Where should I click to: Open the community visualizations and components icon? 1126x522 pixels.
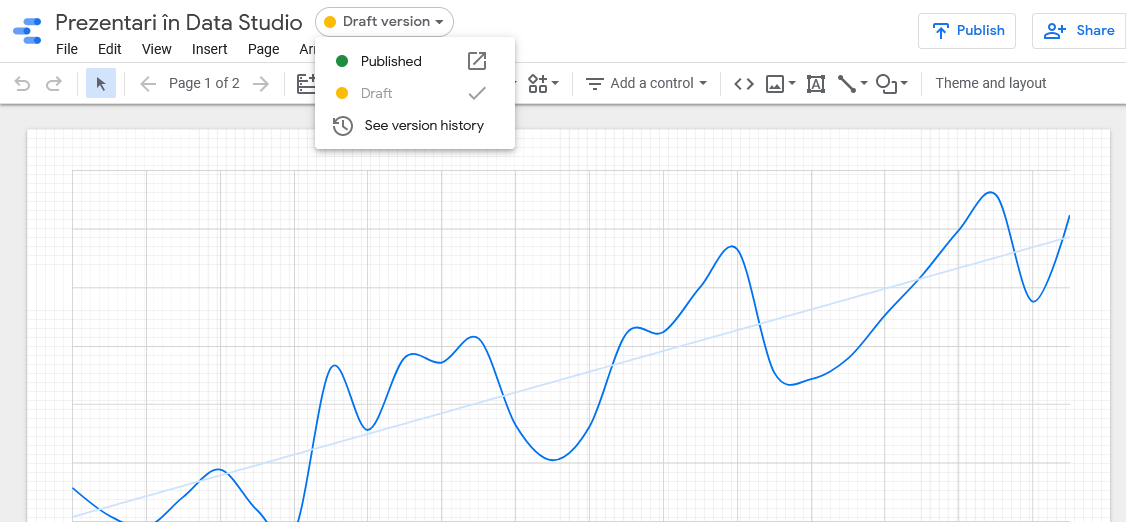click(x=538, y=83)
